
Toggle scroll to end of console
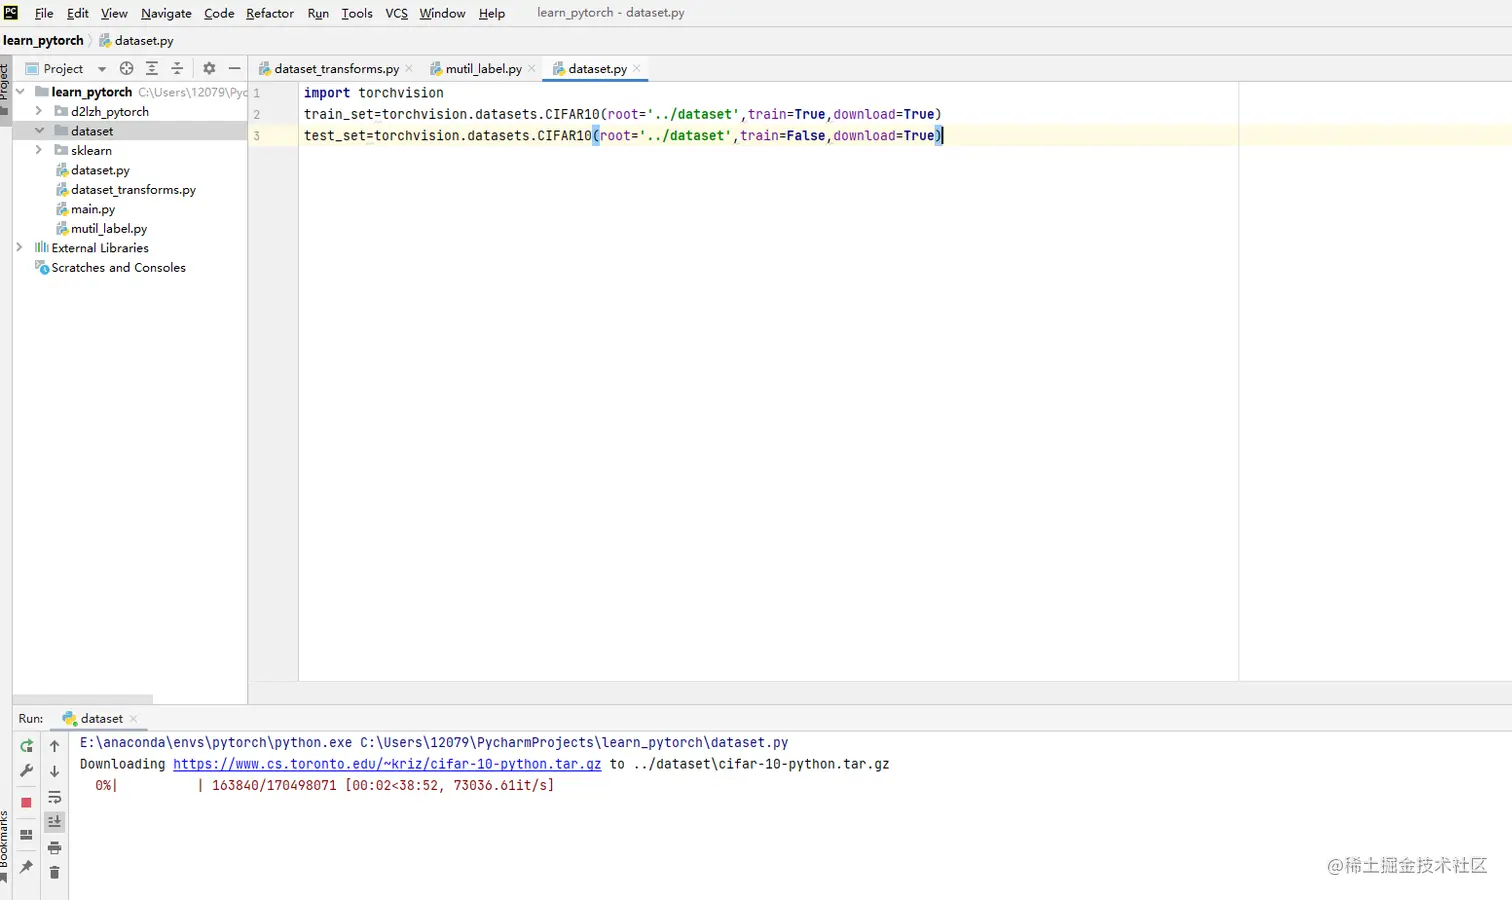[55, 822]
